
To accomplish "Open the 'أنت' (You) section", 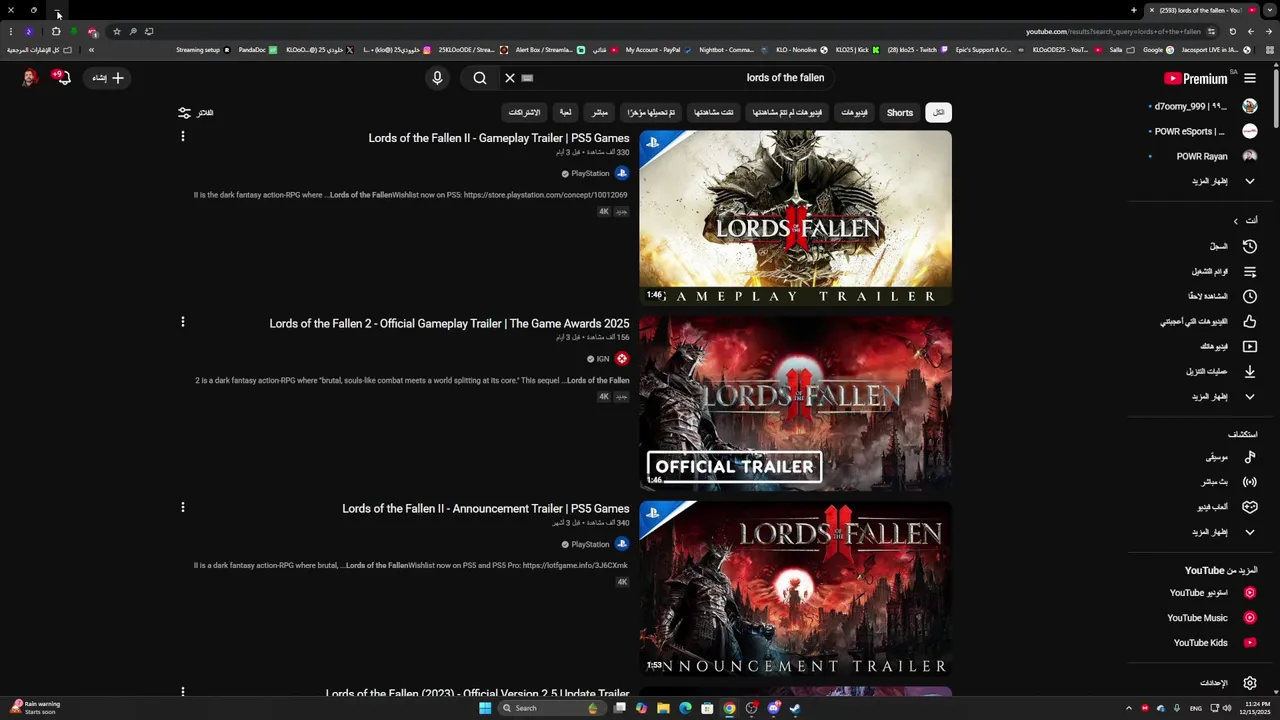I will (x=1244, y=220).
